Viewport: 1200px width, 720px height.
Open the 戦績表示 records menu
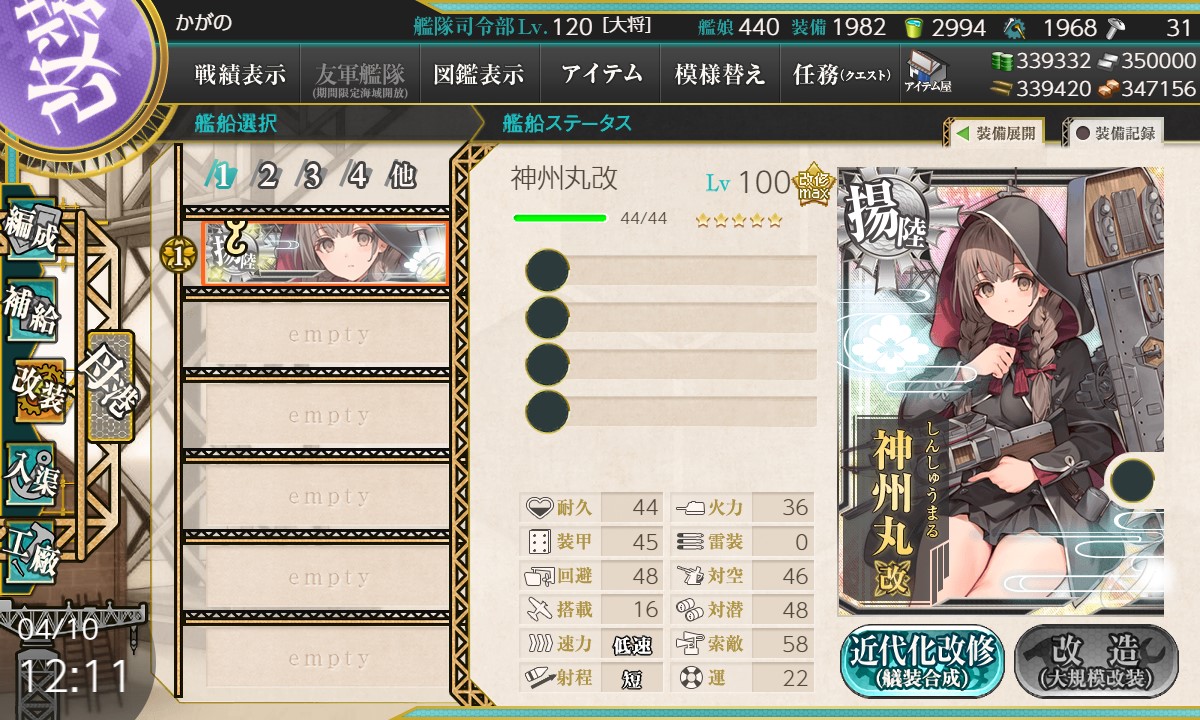pyautogui.click(x=240, y=74)
